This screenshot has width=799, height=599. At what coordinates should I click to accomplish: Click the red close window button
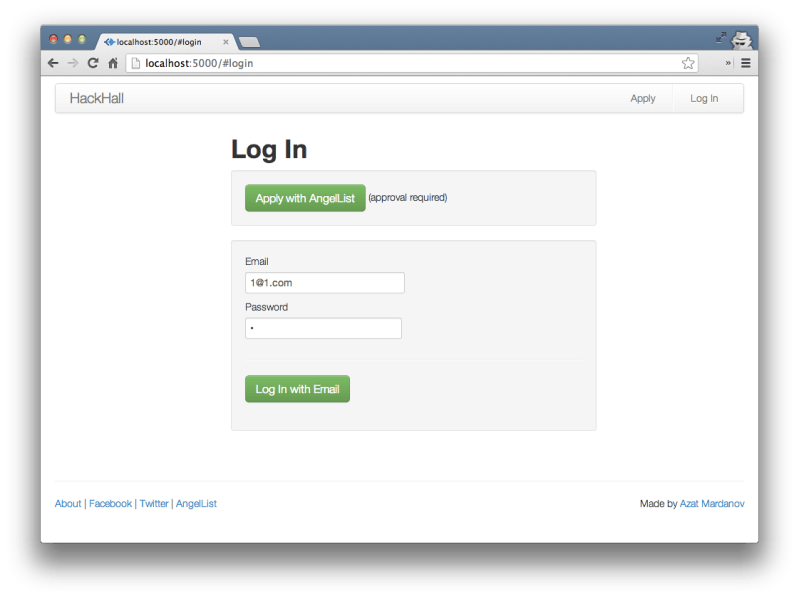[x=54, y=39]
